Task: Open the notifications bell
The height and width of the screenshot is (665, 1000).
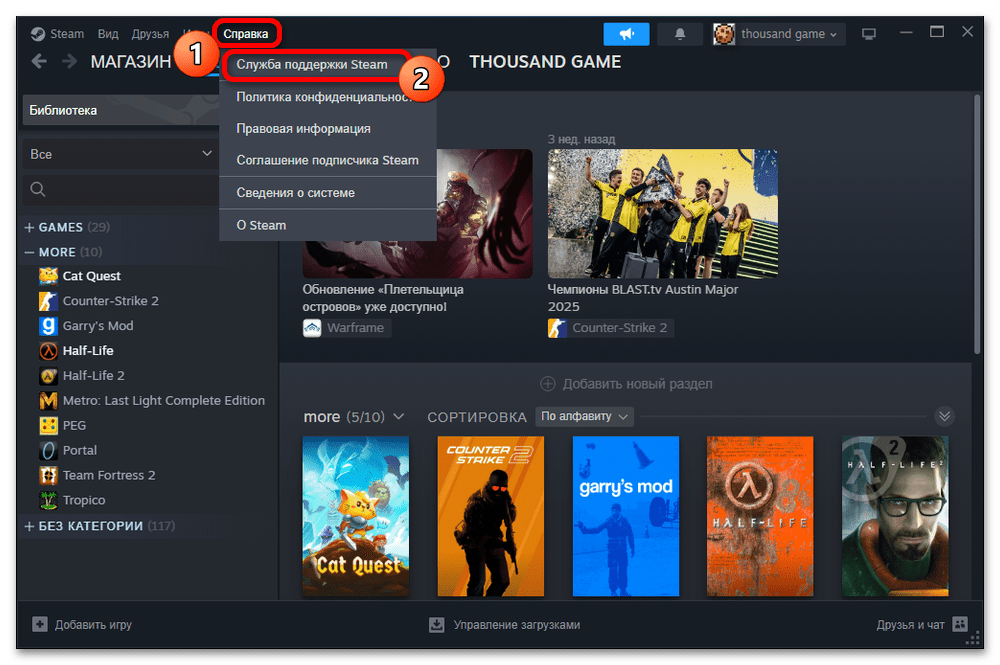Action: (x=680, y=34)
